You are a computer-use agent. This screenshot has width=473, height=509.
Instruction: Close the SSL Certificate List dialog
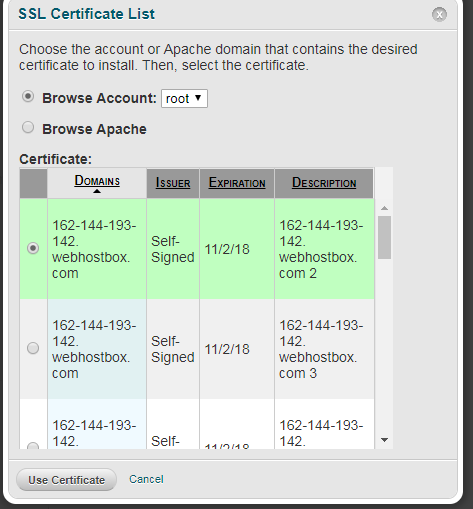(x=439, y=15)
